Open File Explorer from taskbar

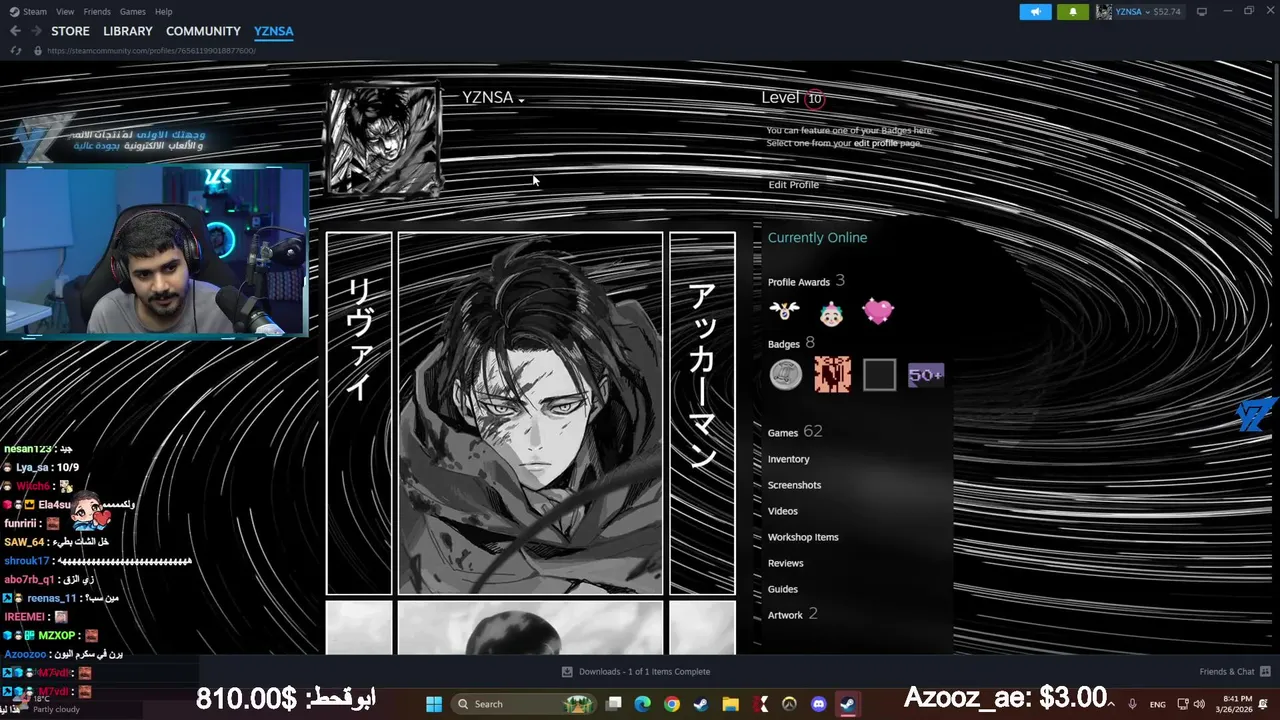pos(731,704)
